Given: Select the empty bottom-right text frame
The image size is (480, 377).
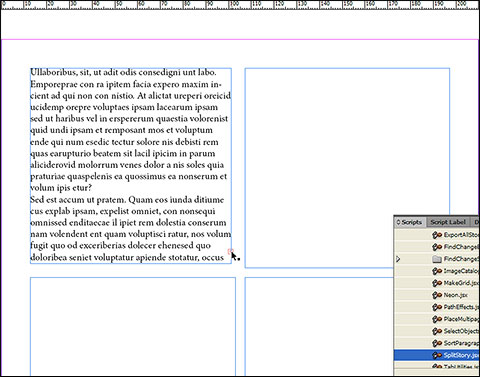Looking at the screenshot, I should (x=319, y=327).
